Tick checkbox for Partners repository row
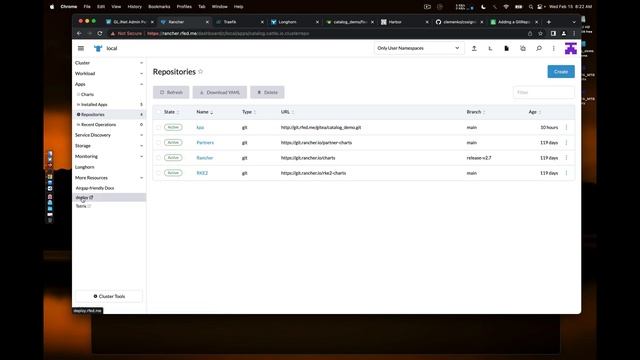640x360 pixels. [x=158, y=142]
